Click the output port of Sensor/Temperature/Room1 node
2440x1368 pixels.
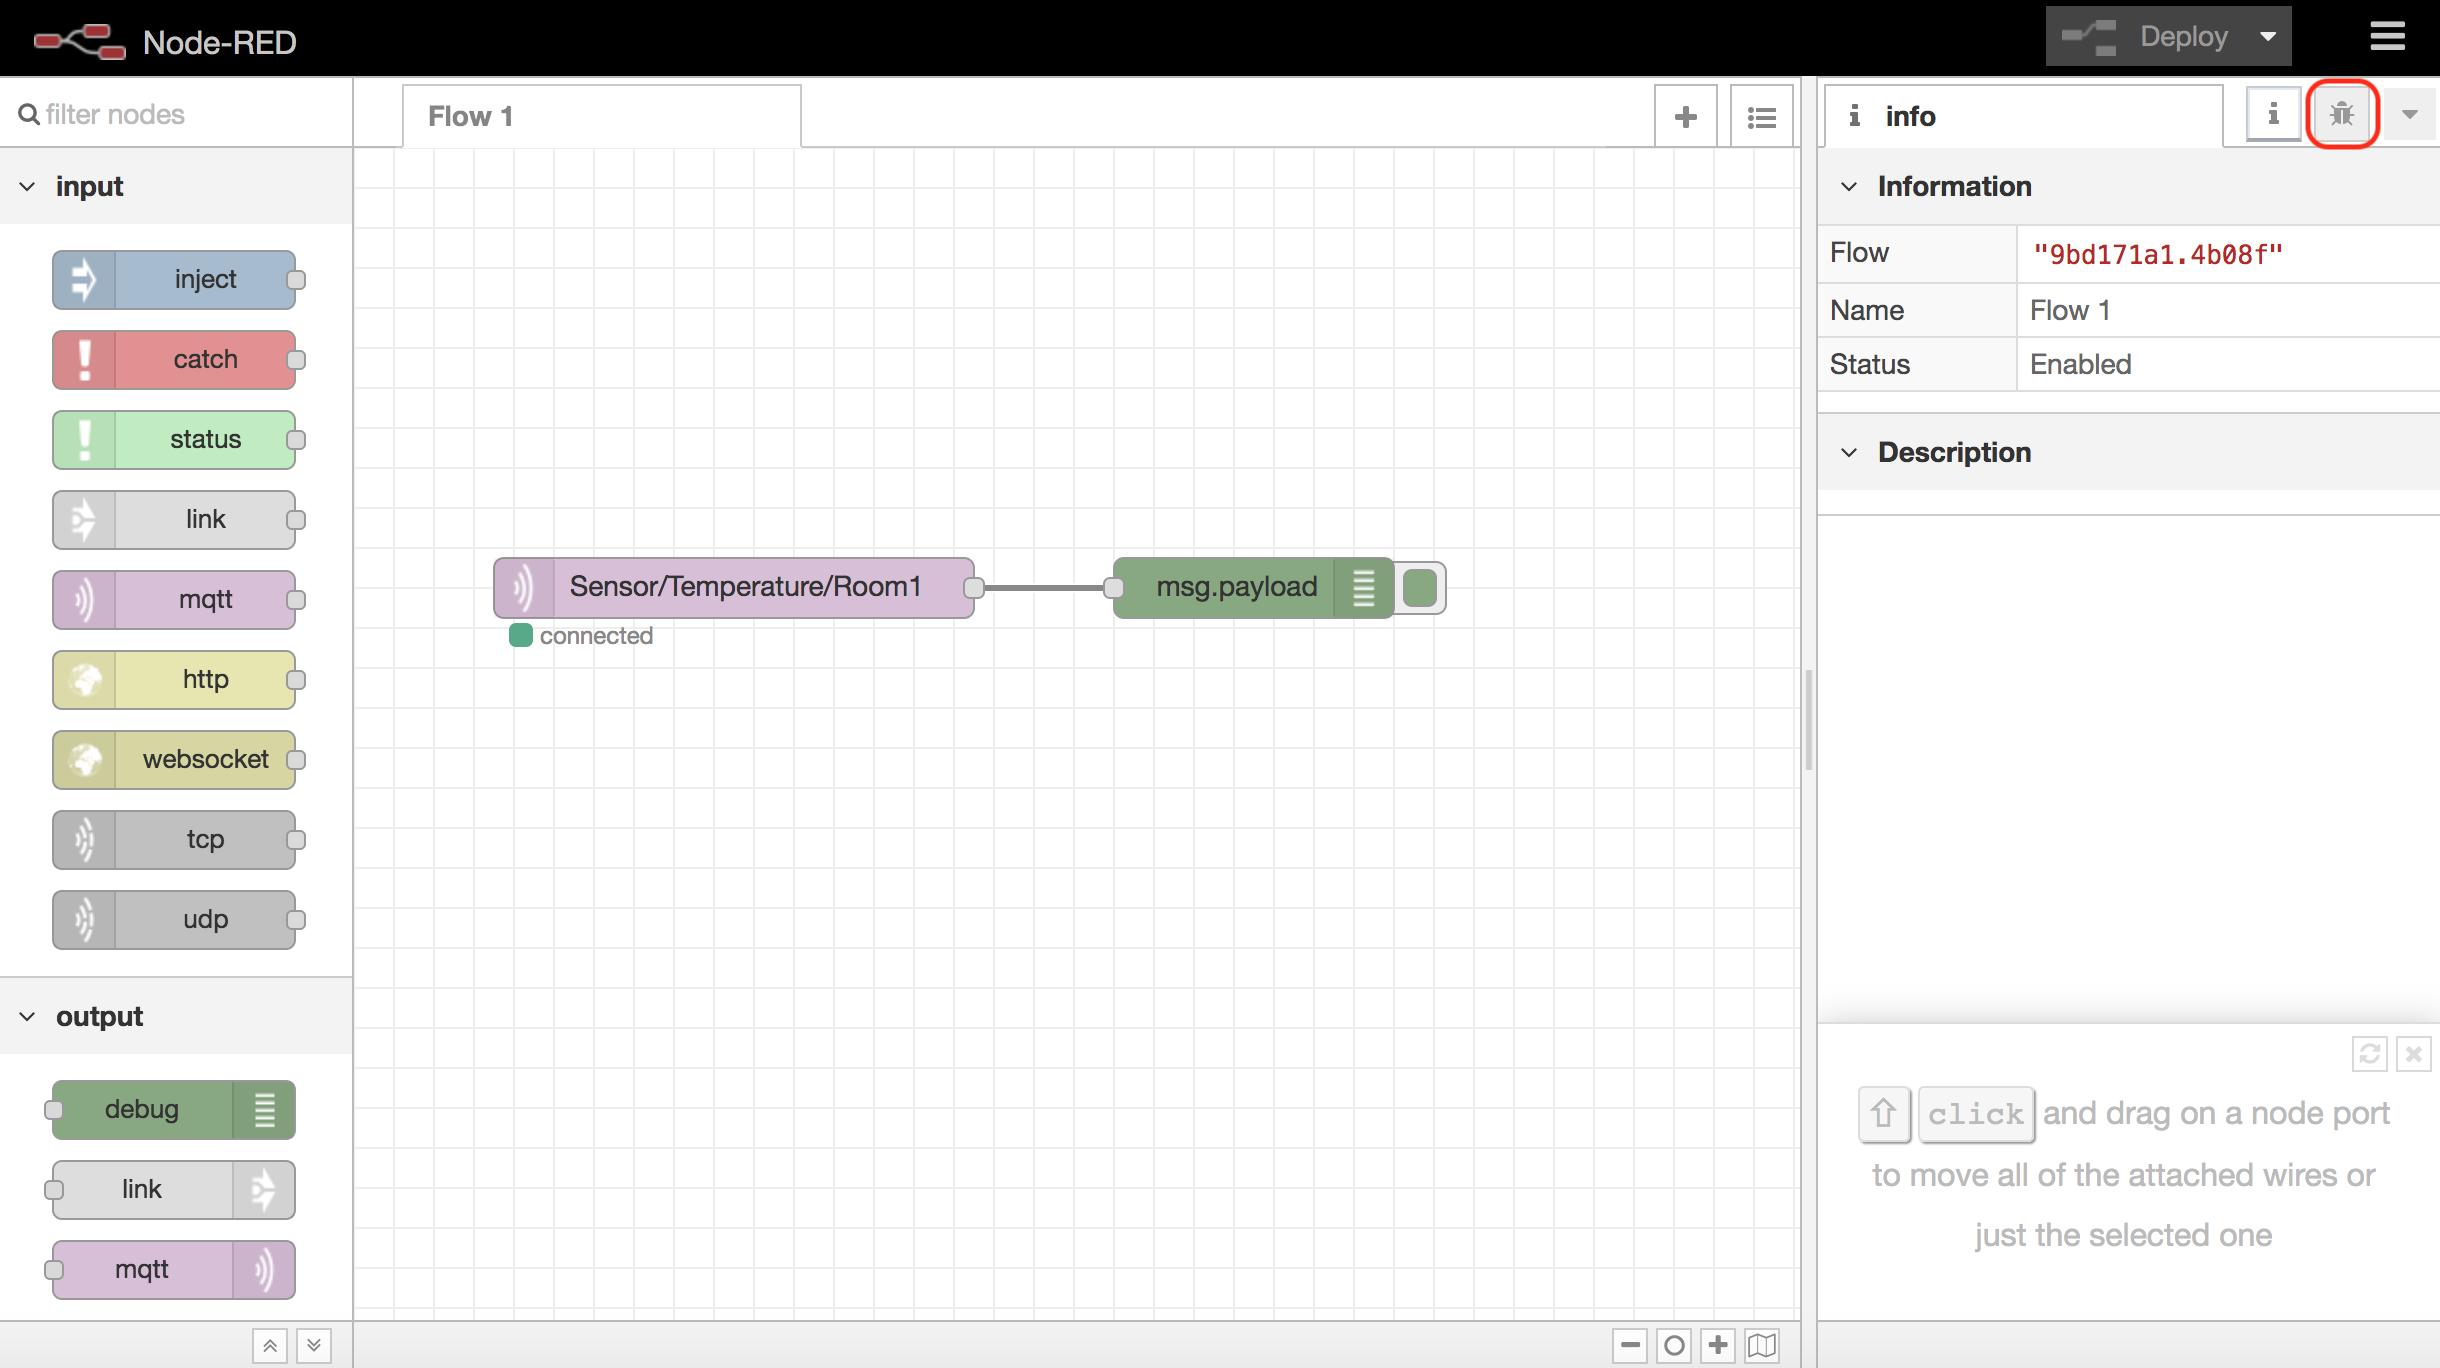pyautogui.click(x=974, y=588)
